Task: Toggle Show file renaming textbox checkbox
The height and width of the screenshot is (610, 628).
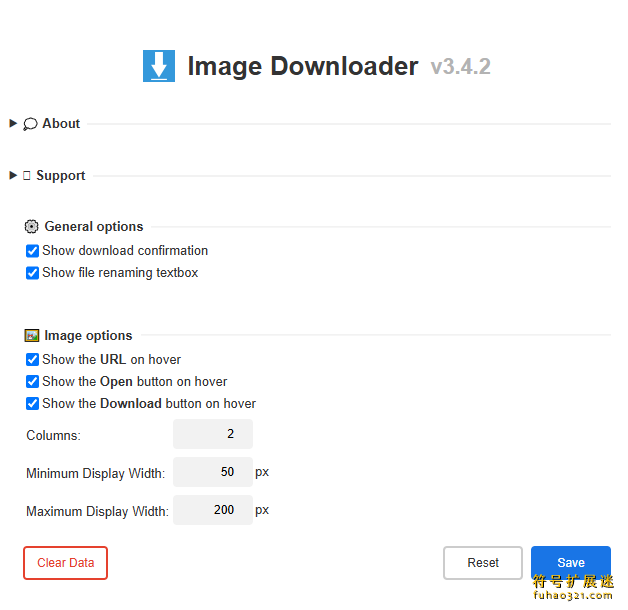Action: pyautogui.click(x=32, y=273)
